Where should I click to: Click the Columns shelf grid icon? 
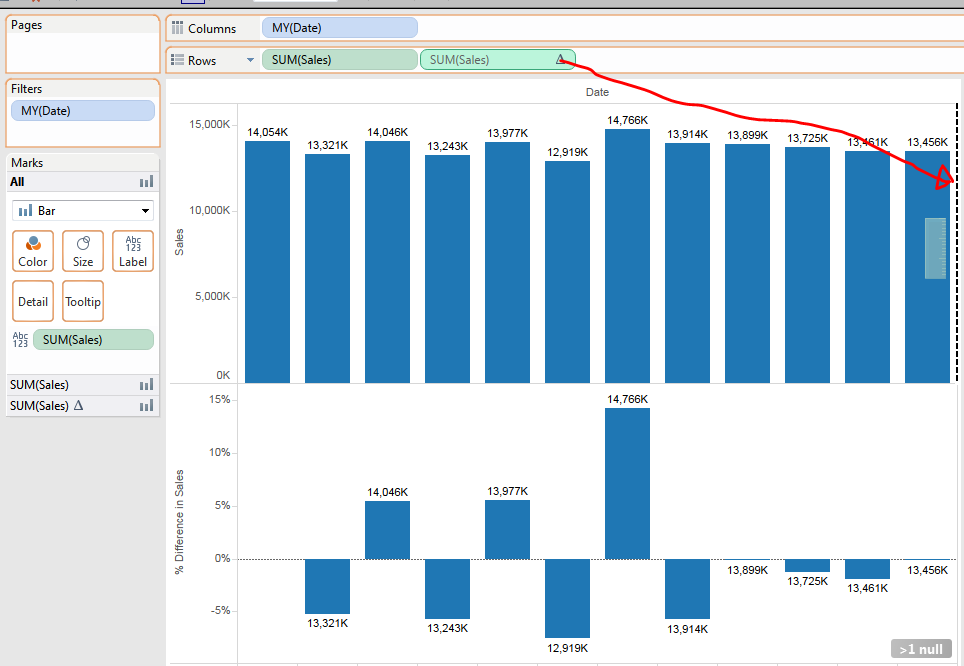178,28
